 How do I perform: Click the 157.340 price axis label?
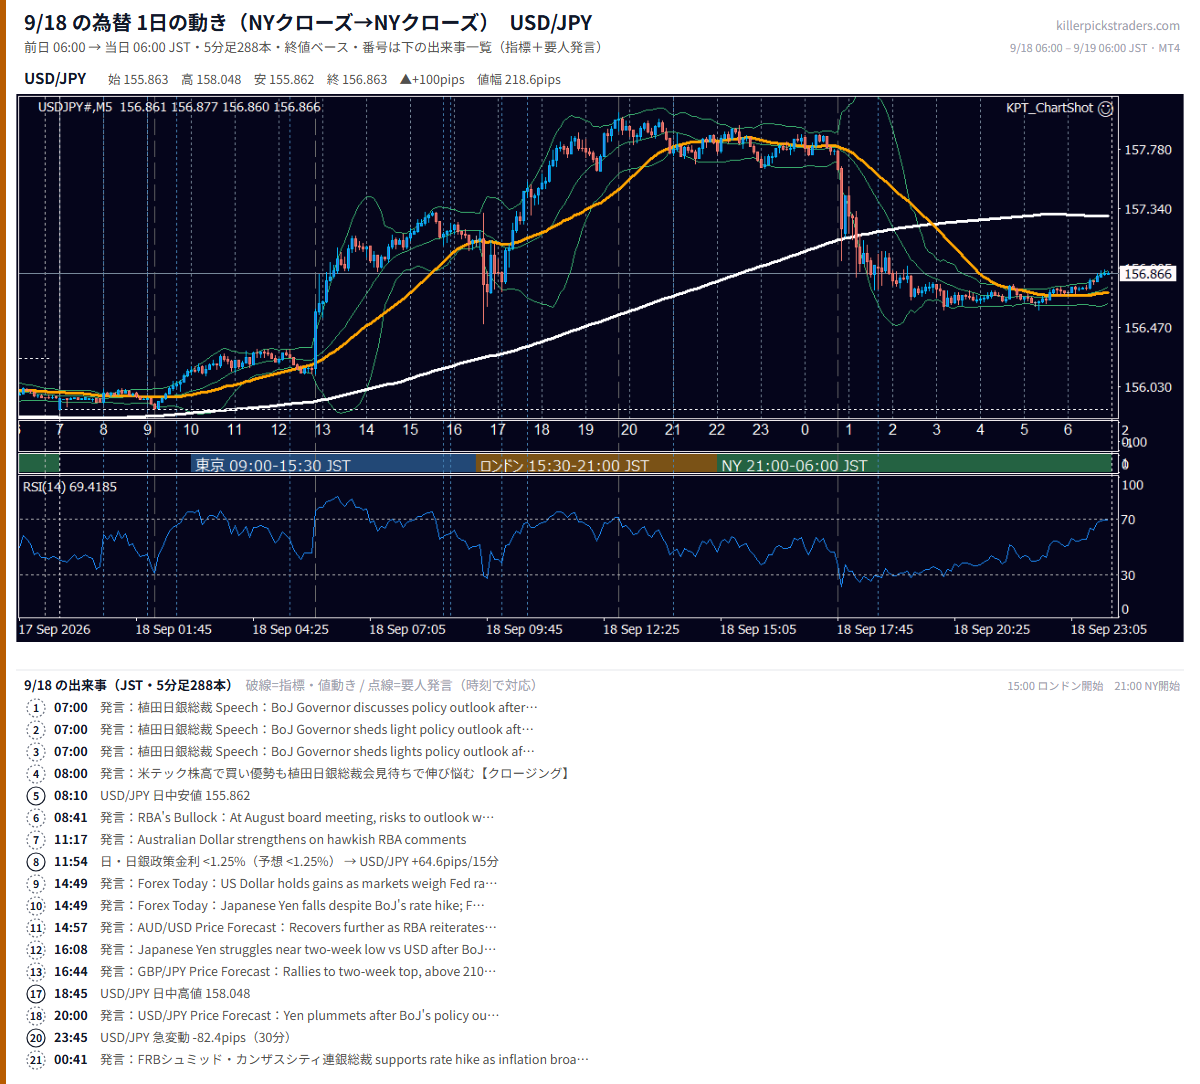1148,209
